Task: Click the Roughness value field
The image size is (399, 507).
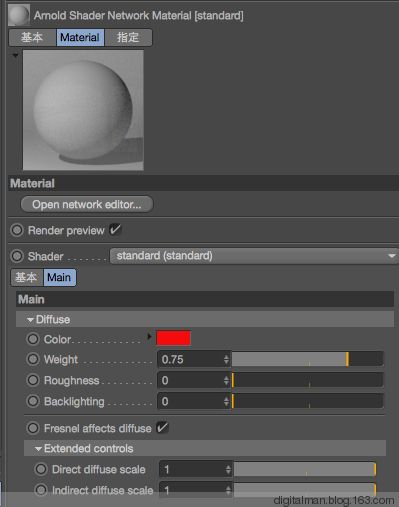Action: (x=190, y=380)
